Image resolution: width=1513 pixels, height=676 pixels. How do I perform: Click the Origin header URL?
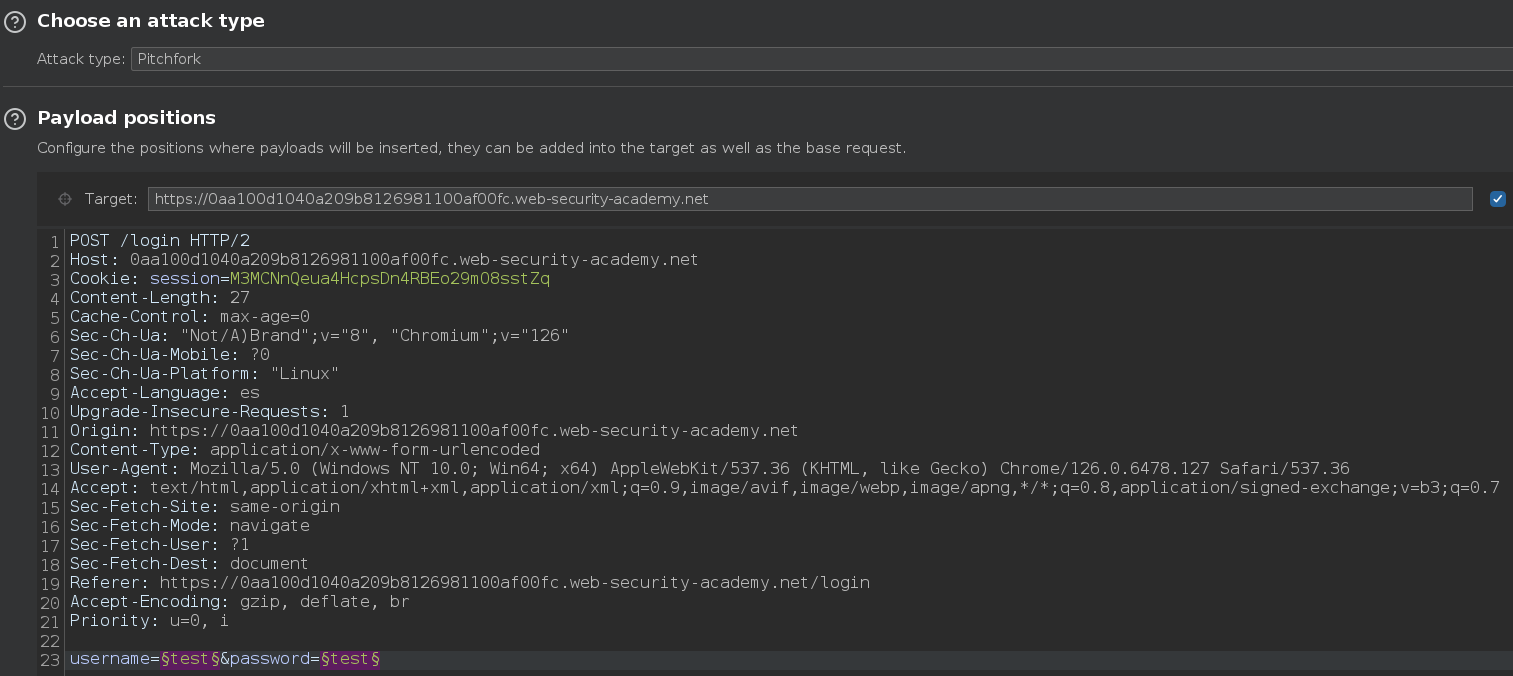473,431
